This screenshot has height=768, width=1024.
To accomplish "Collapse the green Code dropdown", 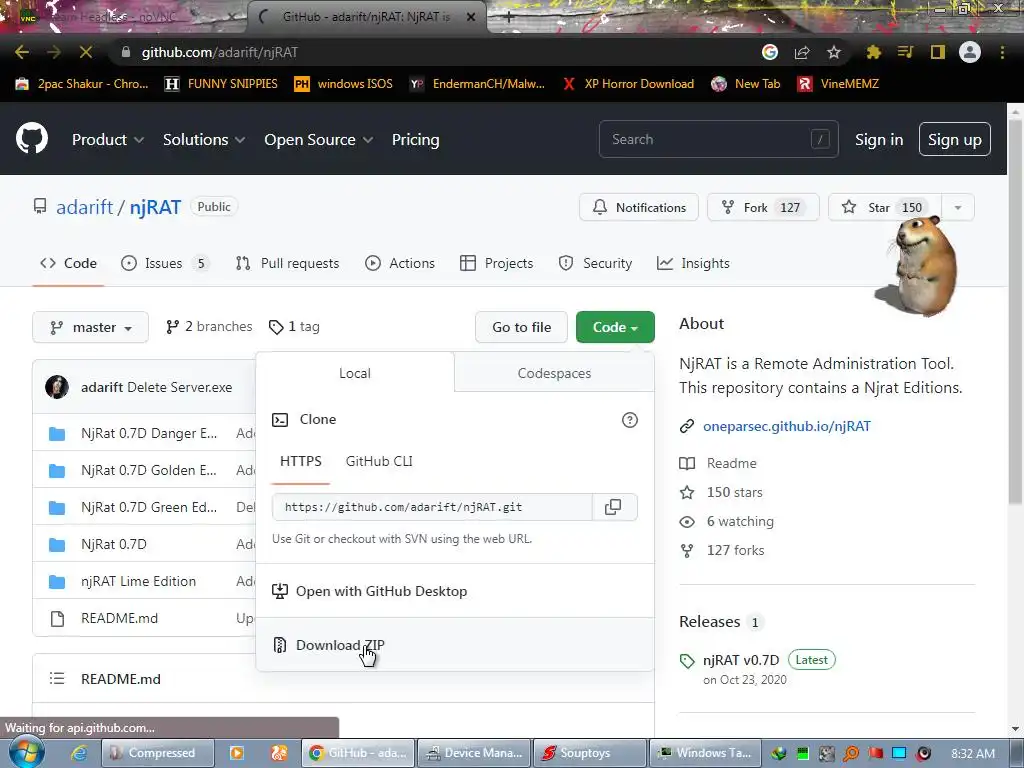I will 615,327.
